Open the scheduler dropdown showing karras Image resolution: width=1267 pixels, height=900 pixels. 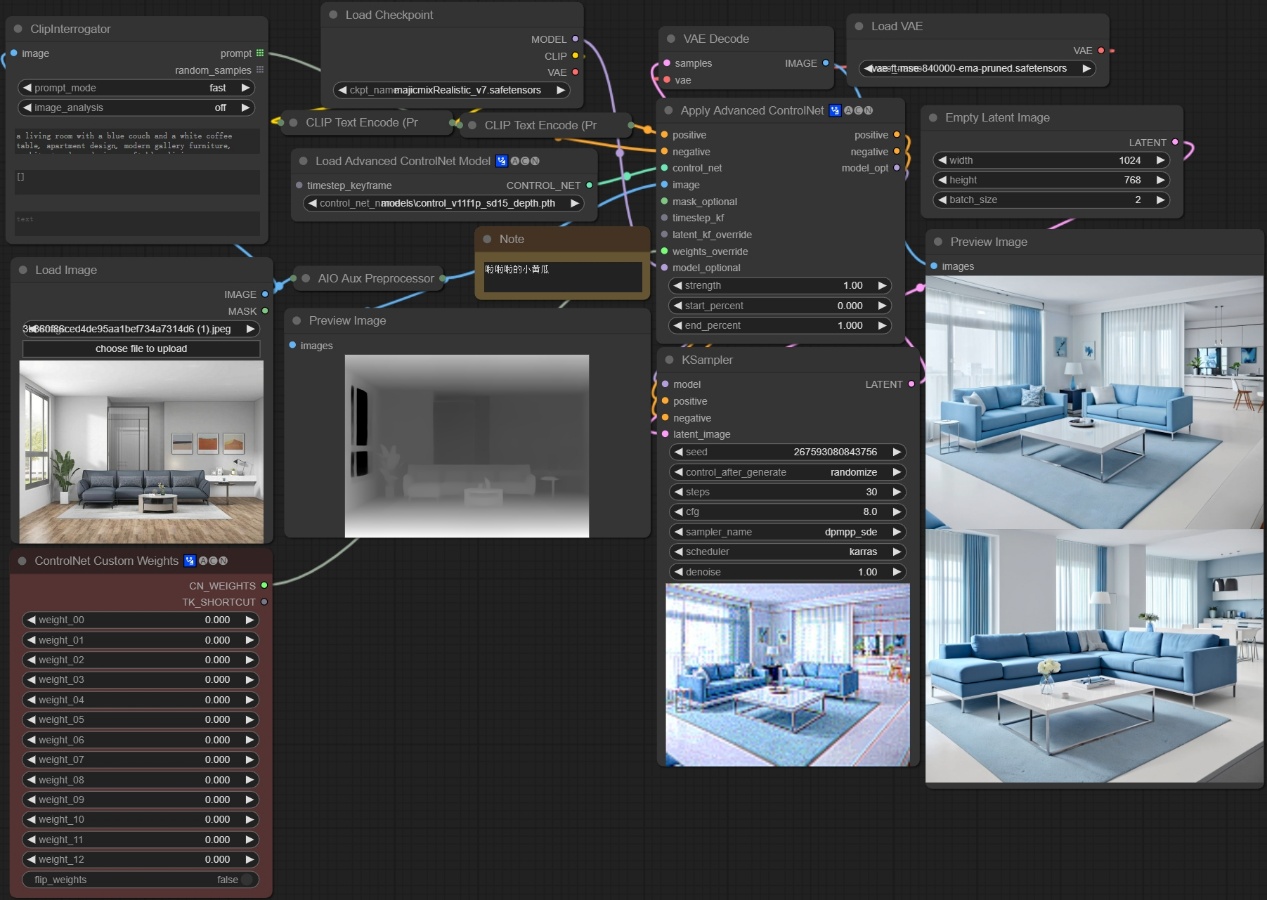tap(787, 552)
